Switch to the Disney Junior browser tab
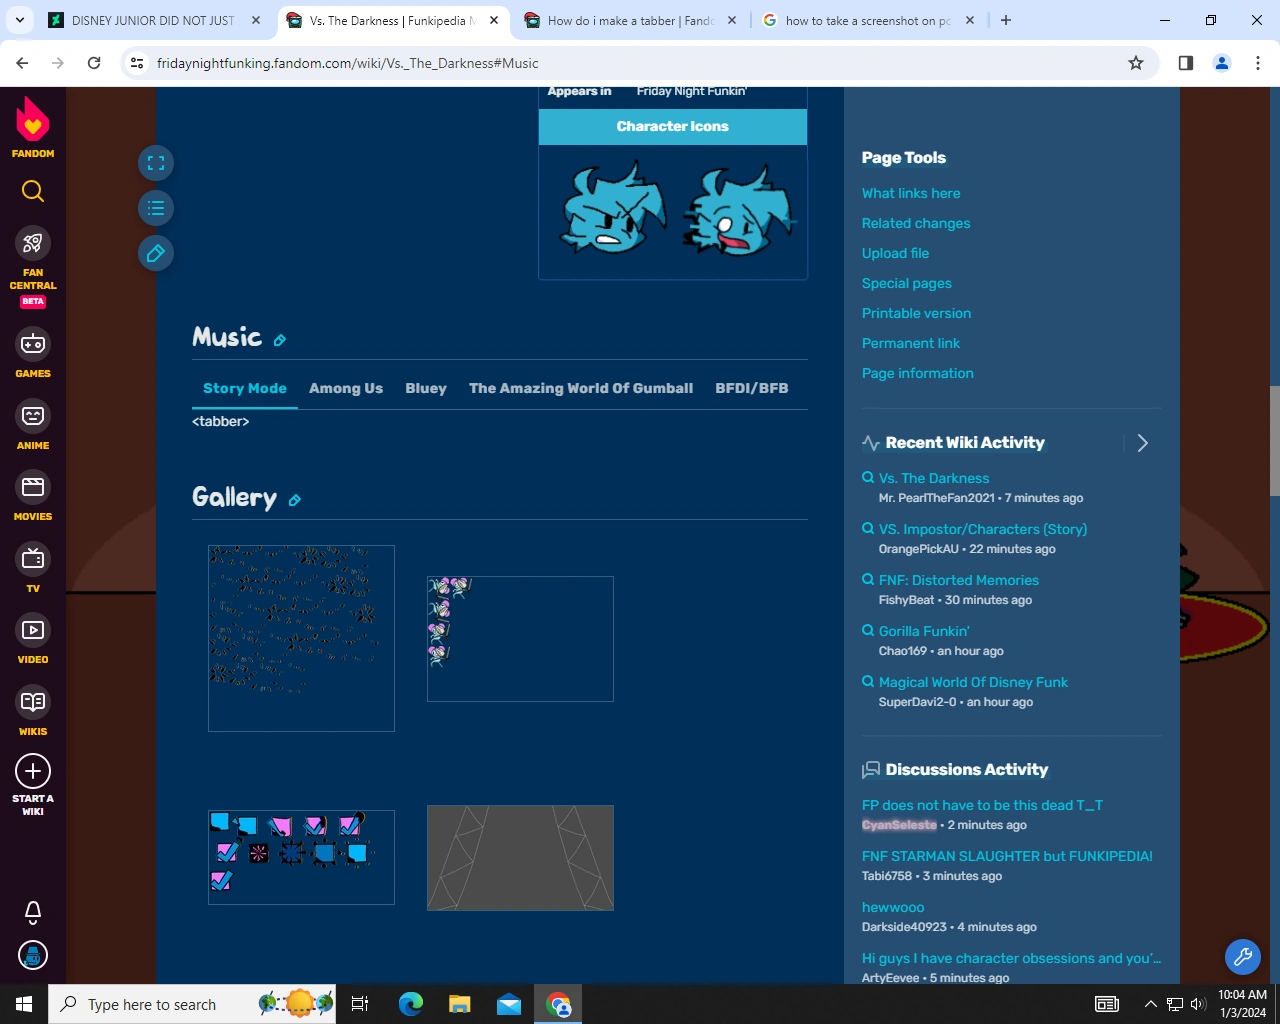1280x1024 pixels. [x=155, y=20]
